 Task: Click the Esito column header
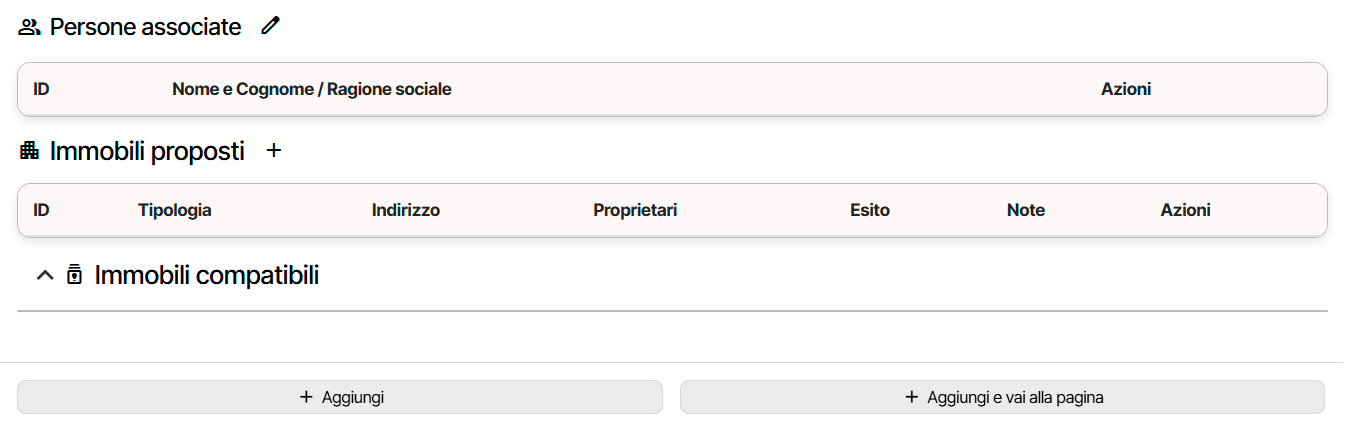tap(869, 210)
